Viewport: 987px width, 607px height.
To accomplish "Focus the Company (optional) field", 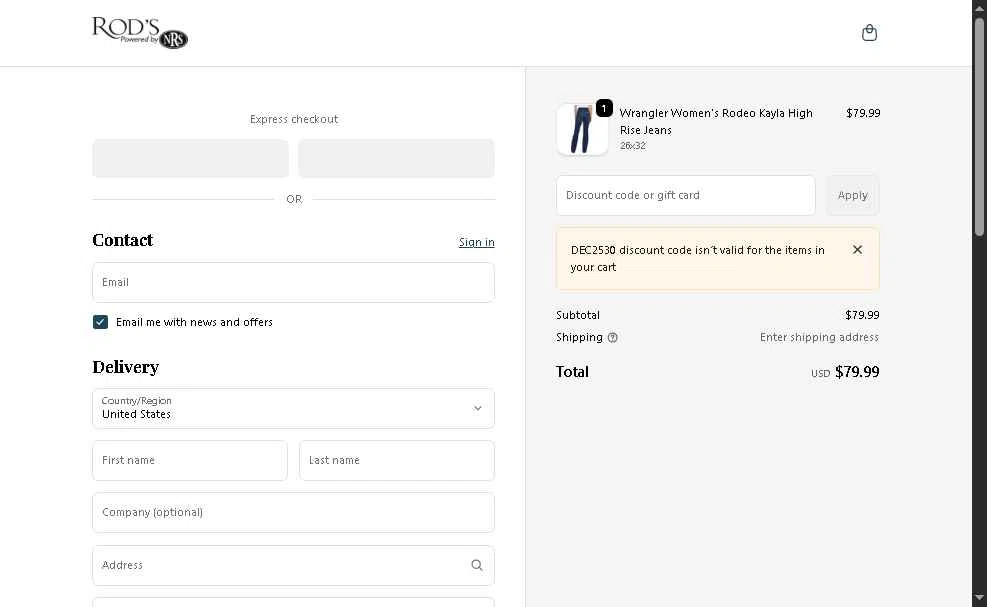I will [x=293, y=513].
